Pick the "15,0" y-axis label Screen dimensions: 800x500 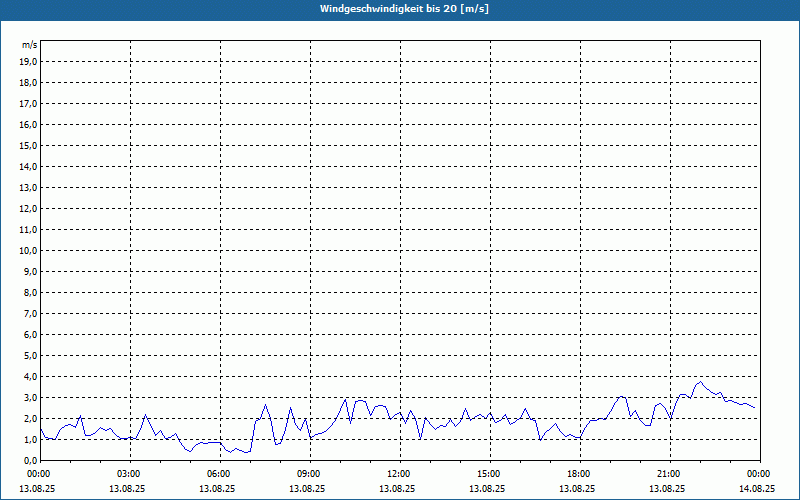pos(28,145)
